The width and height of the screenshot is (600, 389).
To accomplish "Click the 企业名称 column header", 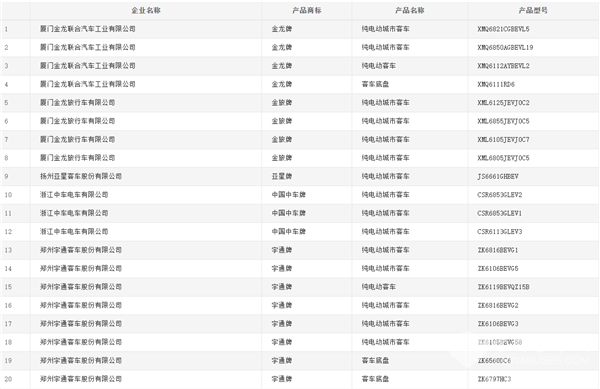I will pyautogui.click(x=146, y=10).
